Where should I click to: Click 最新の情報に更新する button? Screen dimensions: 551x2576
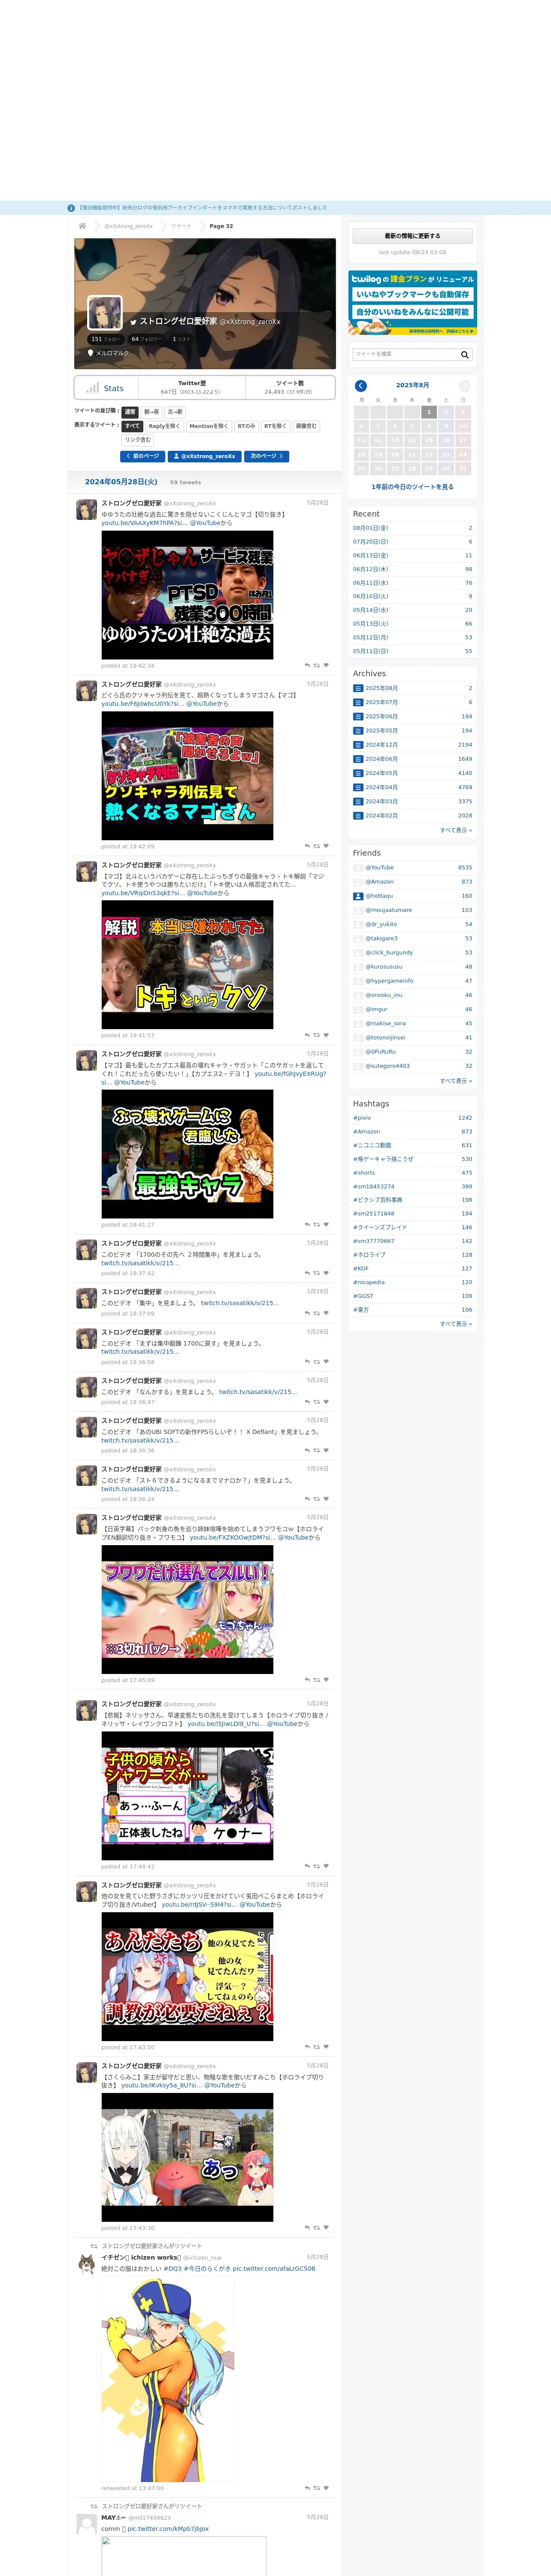click(x=412, y=236)
